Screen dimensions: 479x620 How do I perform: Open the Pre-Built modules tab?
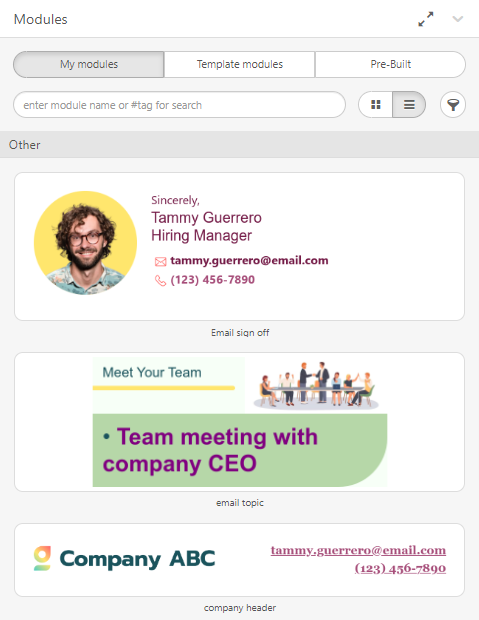click(x=390, y=64)
